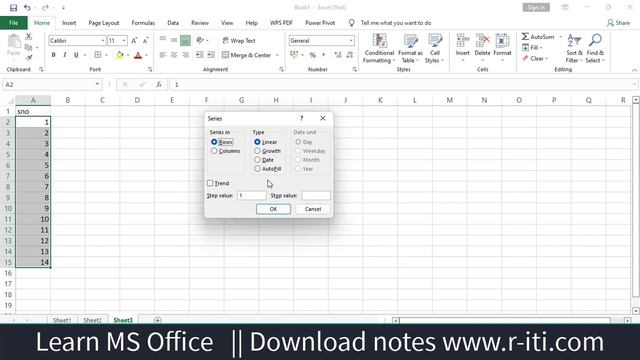This screenshot has width=640, height=360.
Task: Click OK in Series dialog
Action: 273,209
